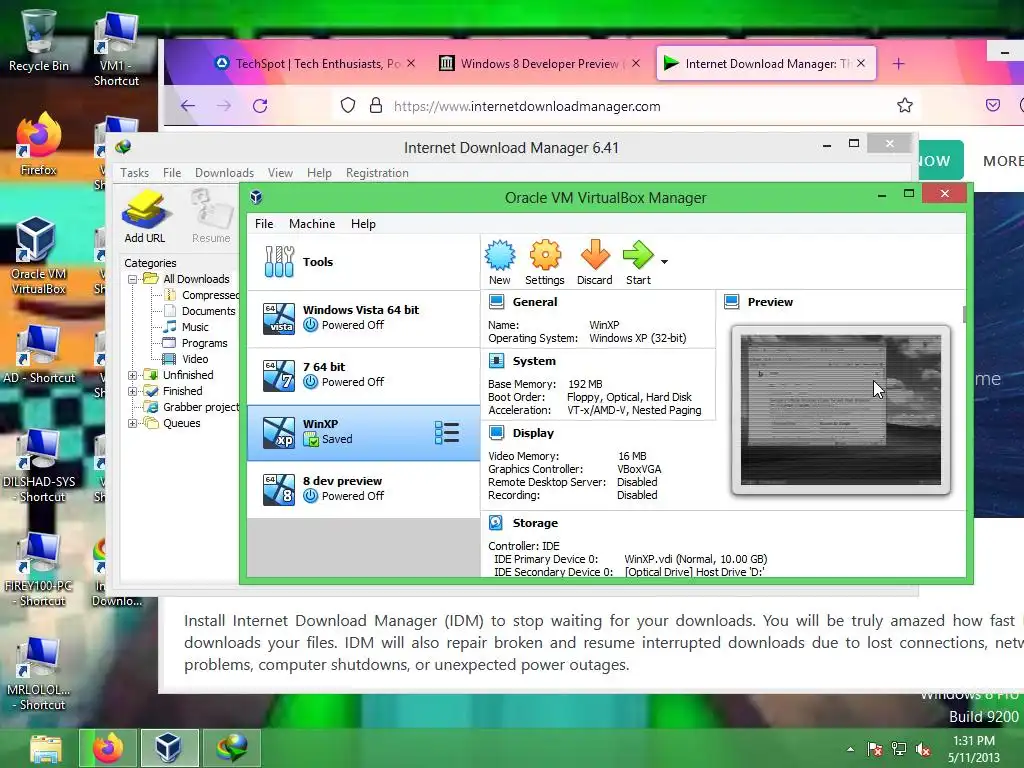The image size is (1024, 768).
Task: Click the Pocket save icon in Firefox
Action: [x=993, y=105]
